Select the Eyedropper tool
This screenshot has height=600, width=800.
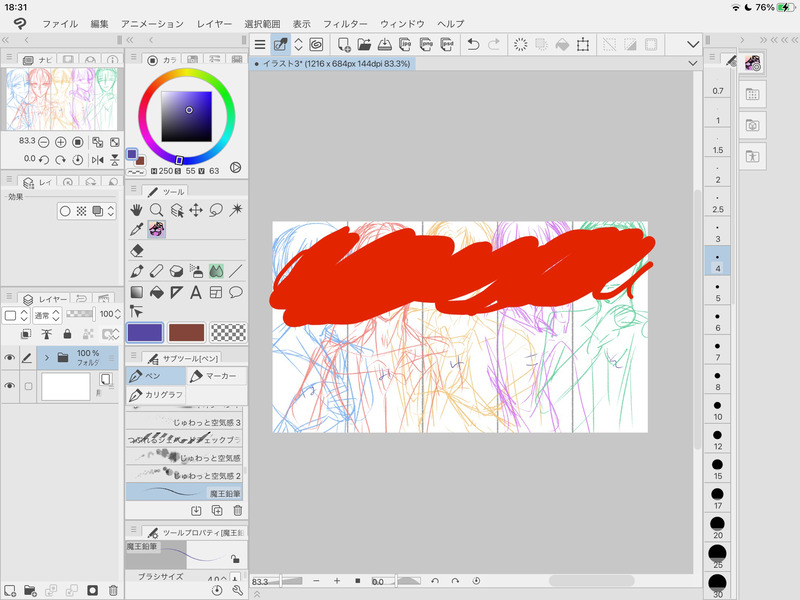[x=136, y=230]
